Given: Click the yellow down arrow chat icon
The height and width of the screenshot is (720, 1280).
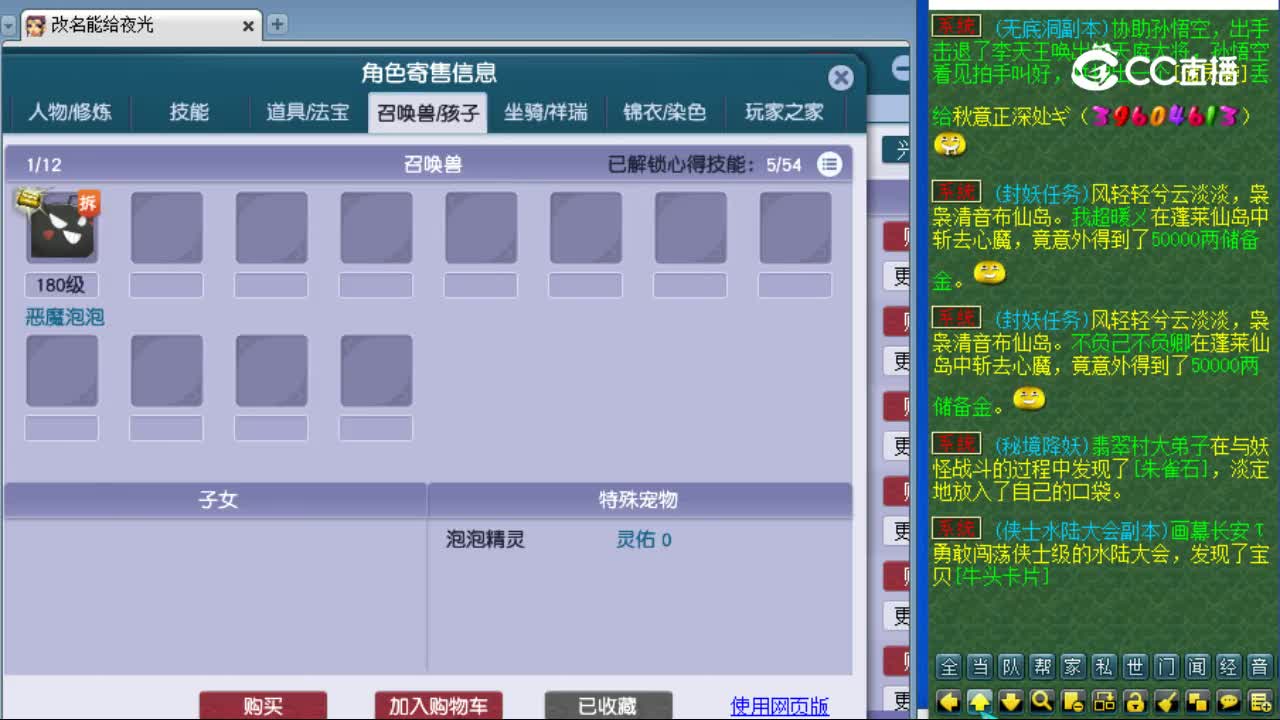Looking at the screenshot, I should 1011,701.
